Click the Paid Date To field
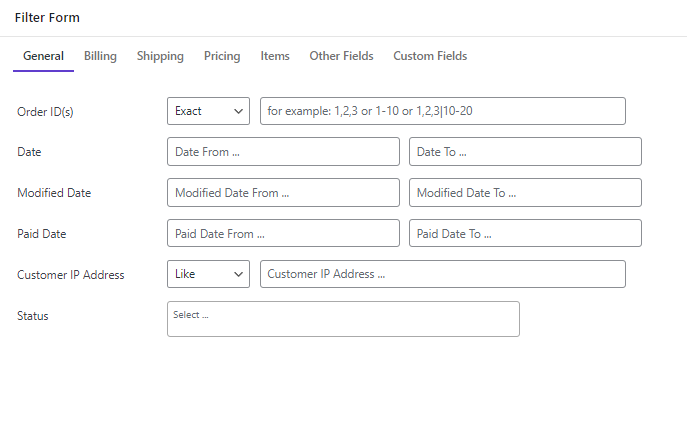687x423 pixels. pos(525,234)
